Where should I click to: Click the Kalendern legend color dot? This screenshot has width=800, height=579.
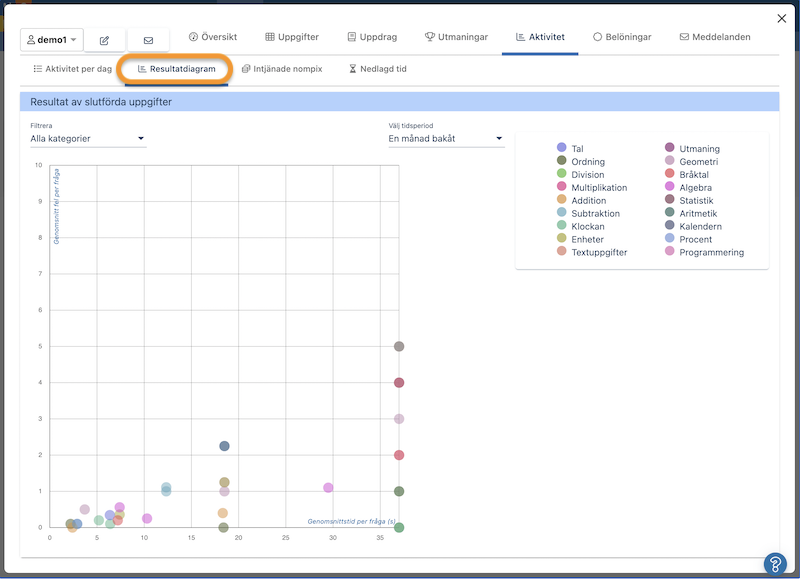coord(670,227)
